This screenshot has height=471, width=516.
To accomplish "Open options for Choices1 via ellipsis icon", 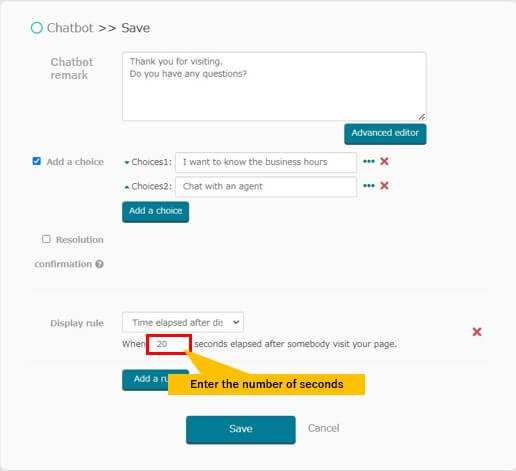I will (x=369, y=162).
